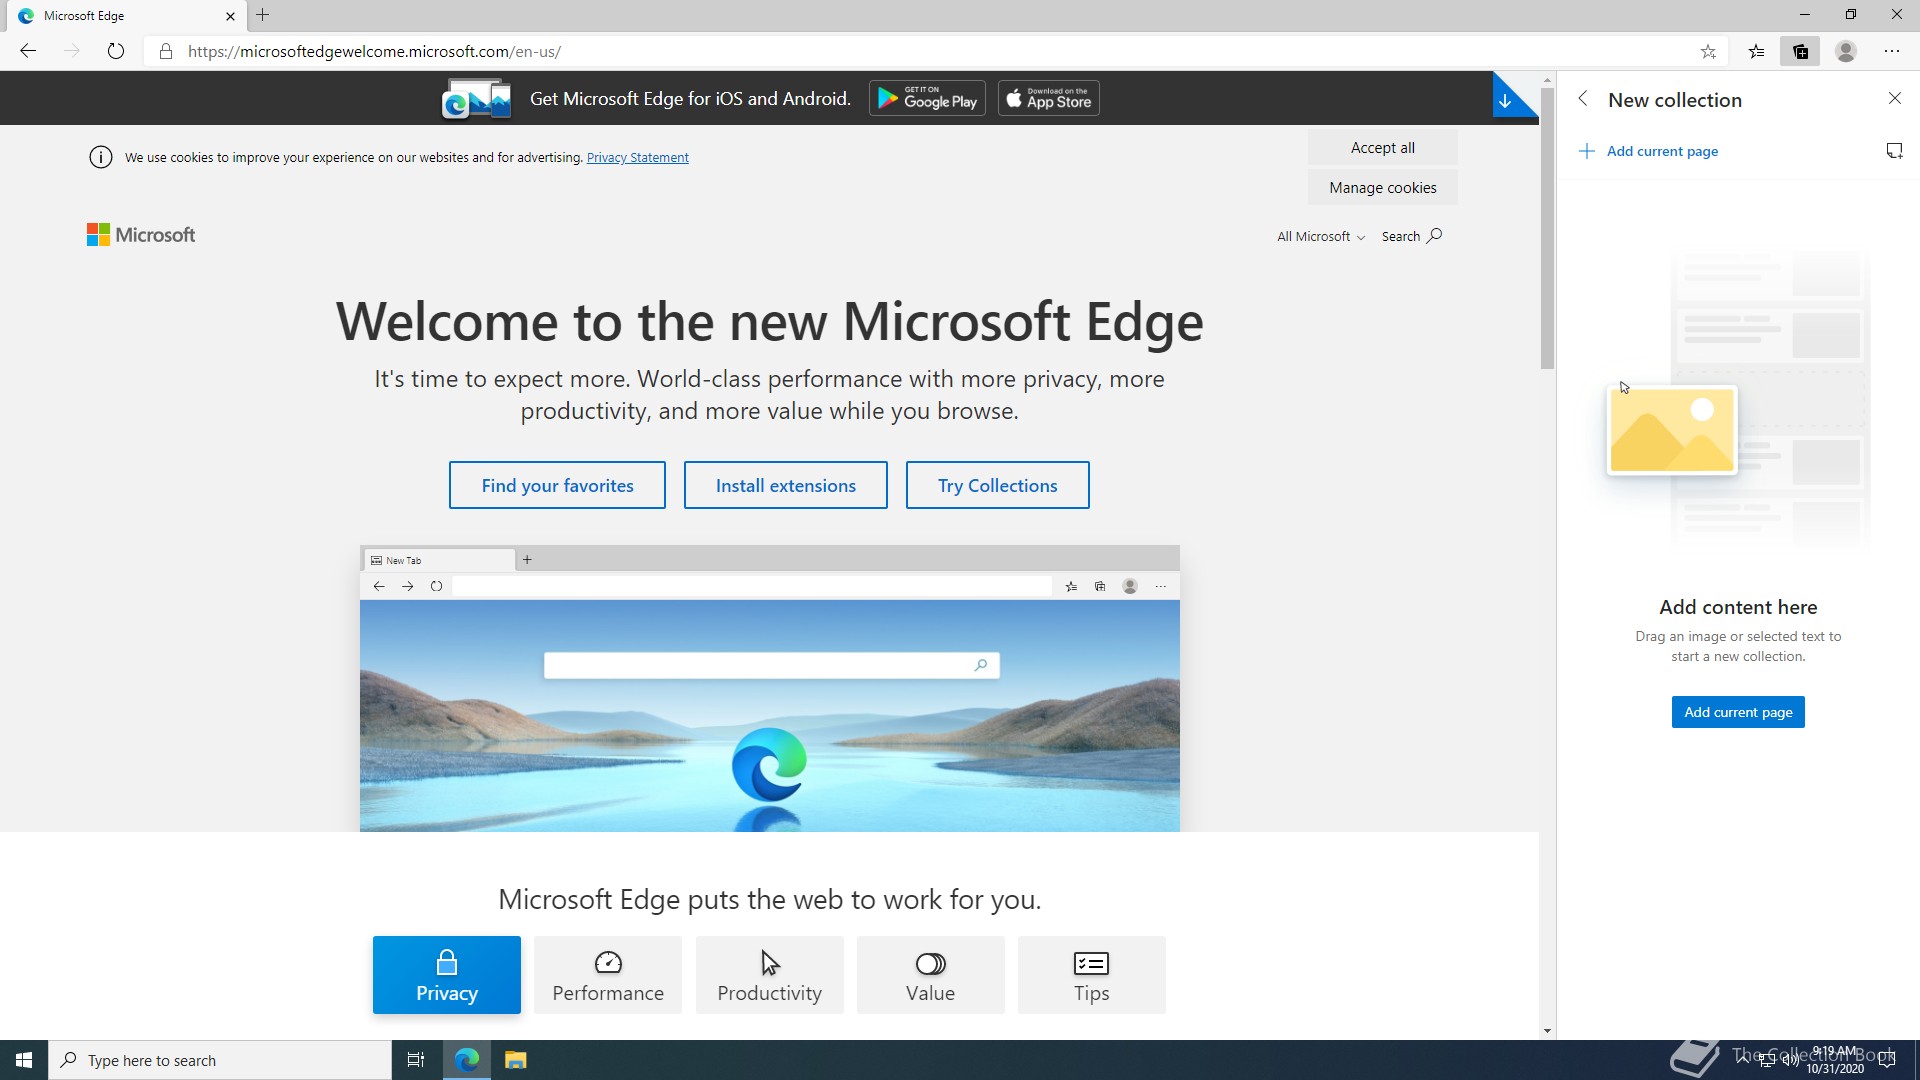Screen dimensions: 1920x1080
Task: Click the Edge browser preview image
Action: click(770, 688)
